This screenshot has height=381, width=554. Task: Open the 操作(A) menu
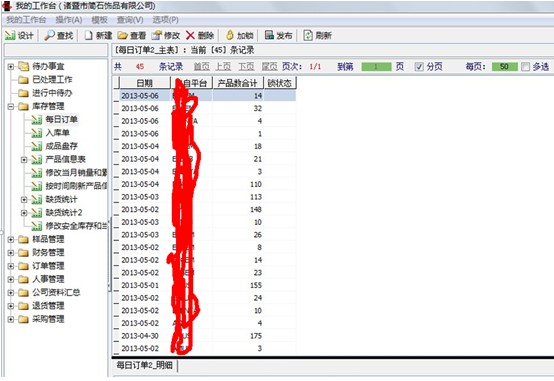(69, 20)
